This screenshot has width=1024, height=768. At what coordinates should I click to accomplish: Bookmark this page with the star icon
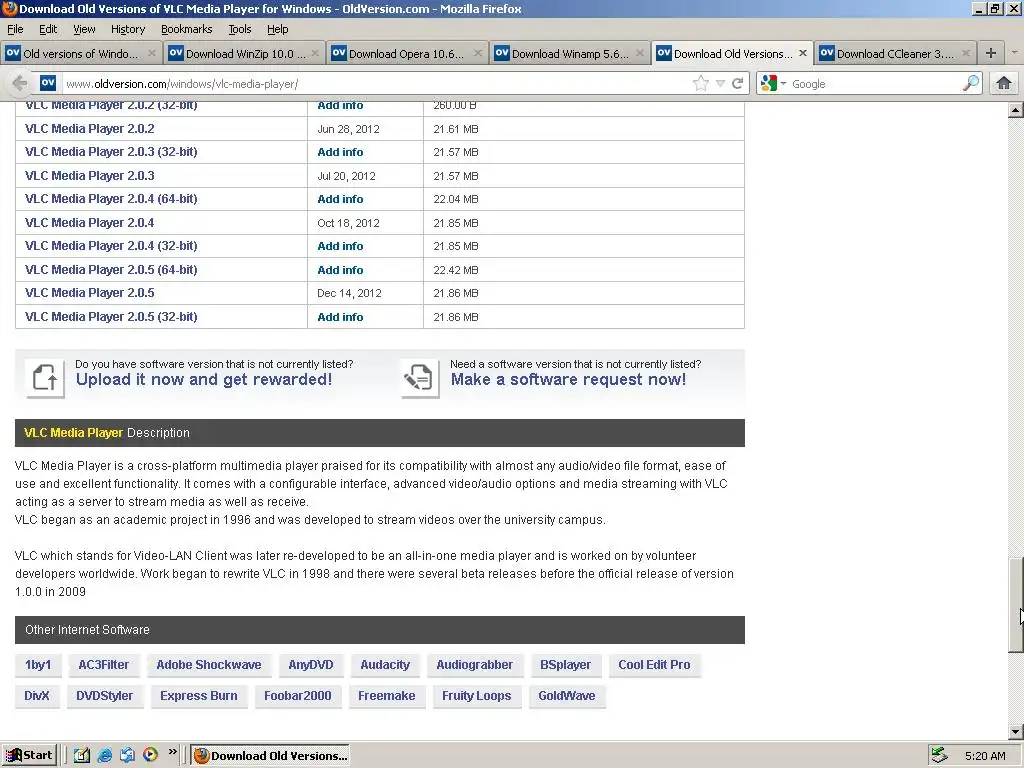pyautogui.click(x=701, y=84)
